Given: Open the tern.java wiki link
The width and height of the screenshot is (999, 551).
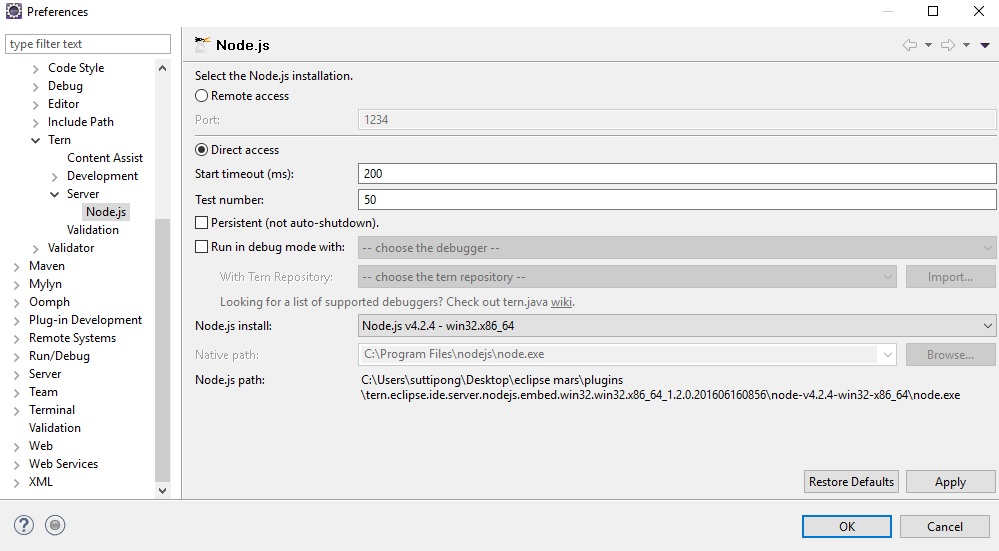Looking at the screenshot, I should [x=561, y=302].
